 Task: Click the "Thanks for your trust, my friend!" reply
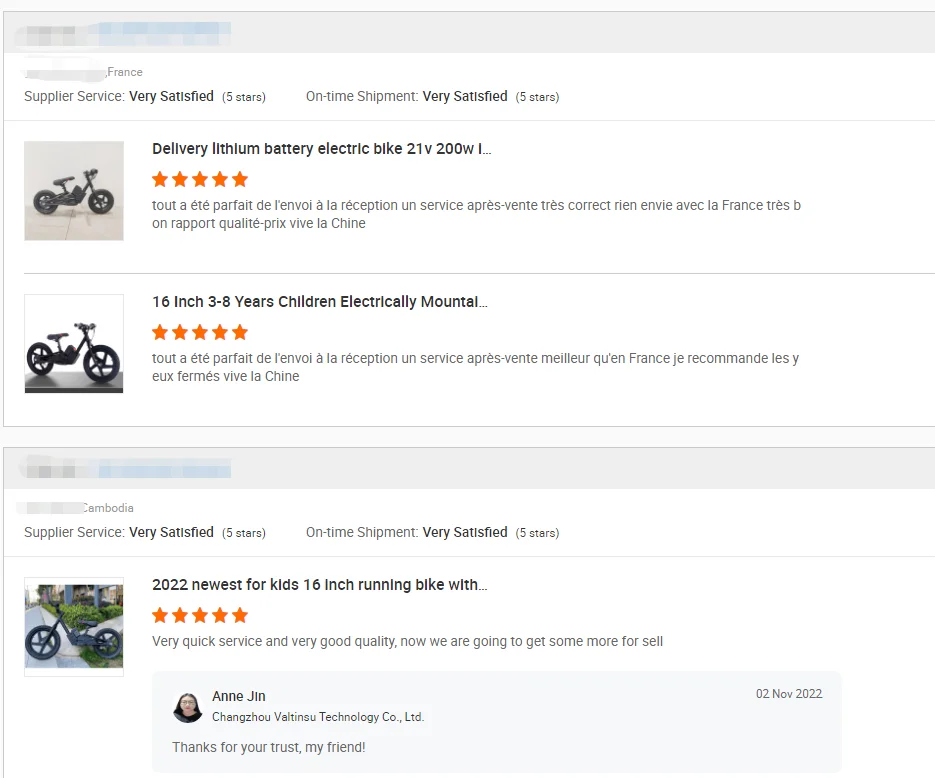268,747
